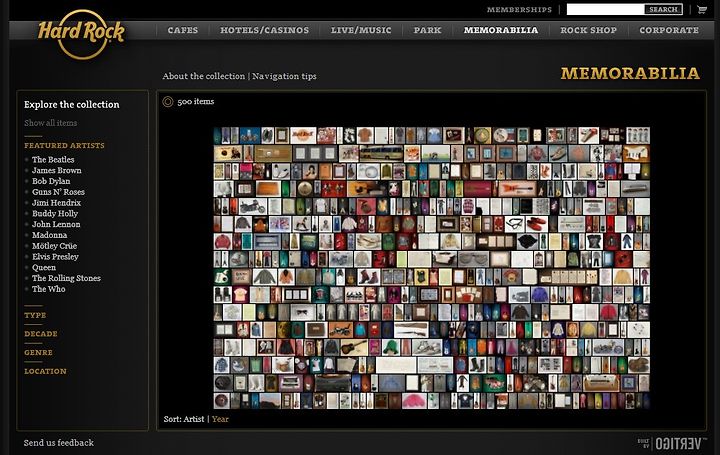Sort items by Year

click(220, 419)
